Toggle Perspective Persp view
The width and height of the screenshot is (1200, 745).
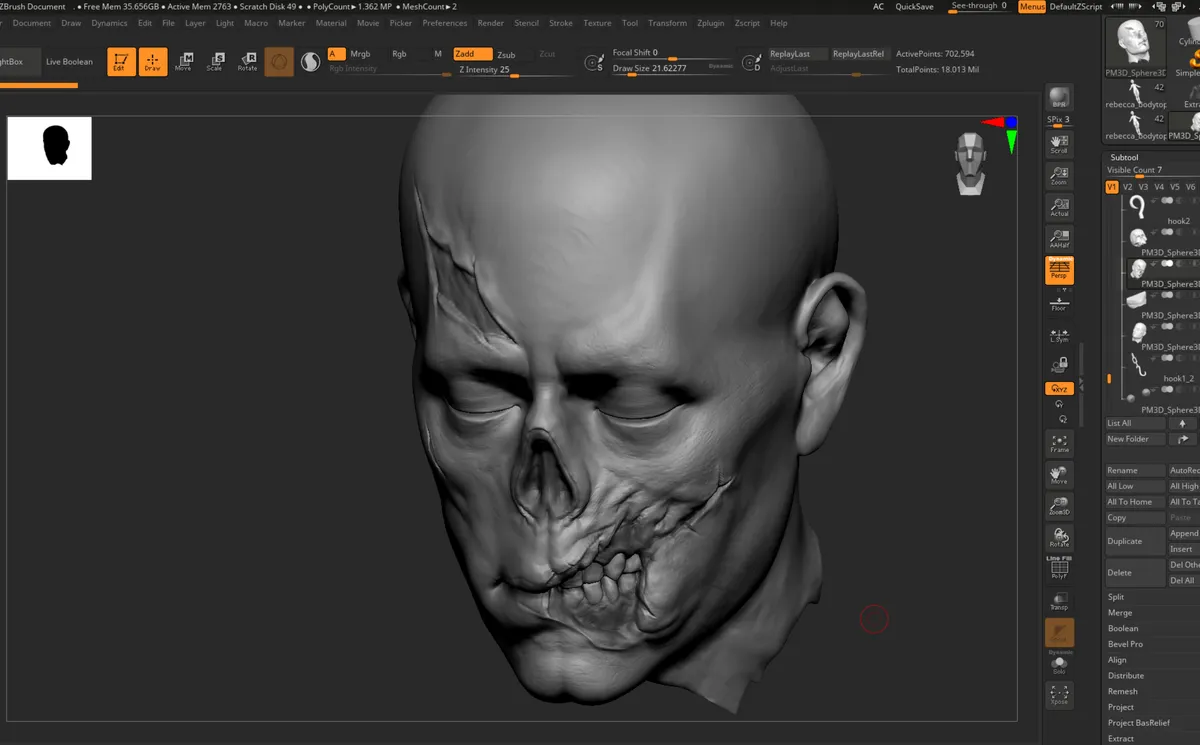(x=1059, y=270)
